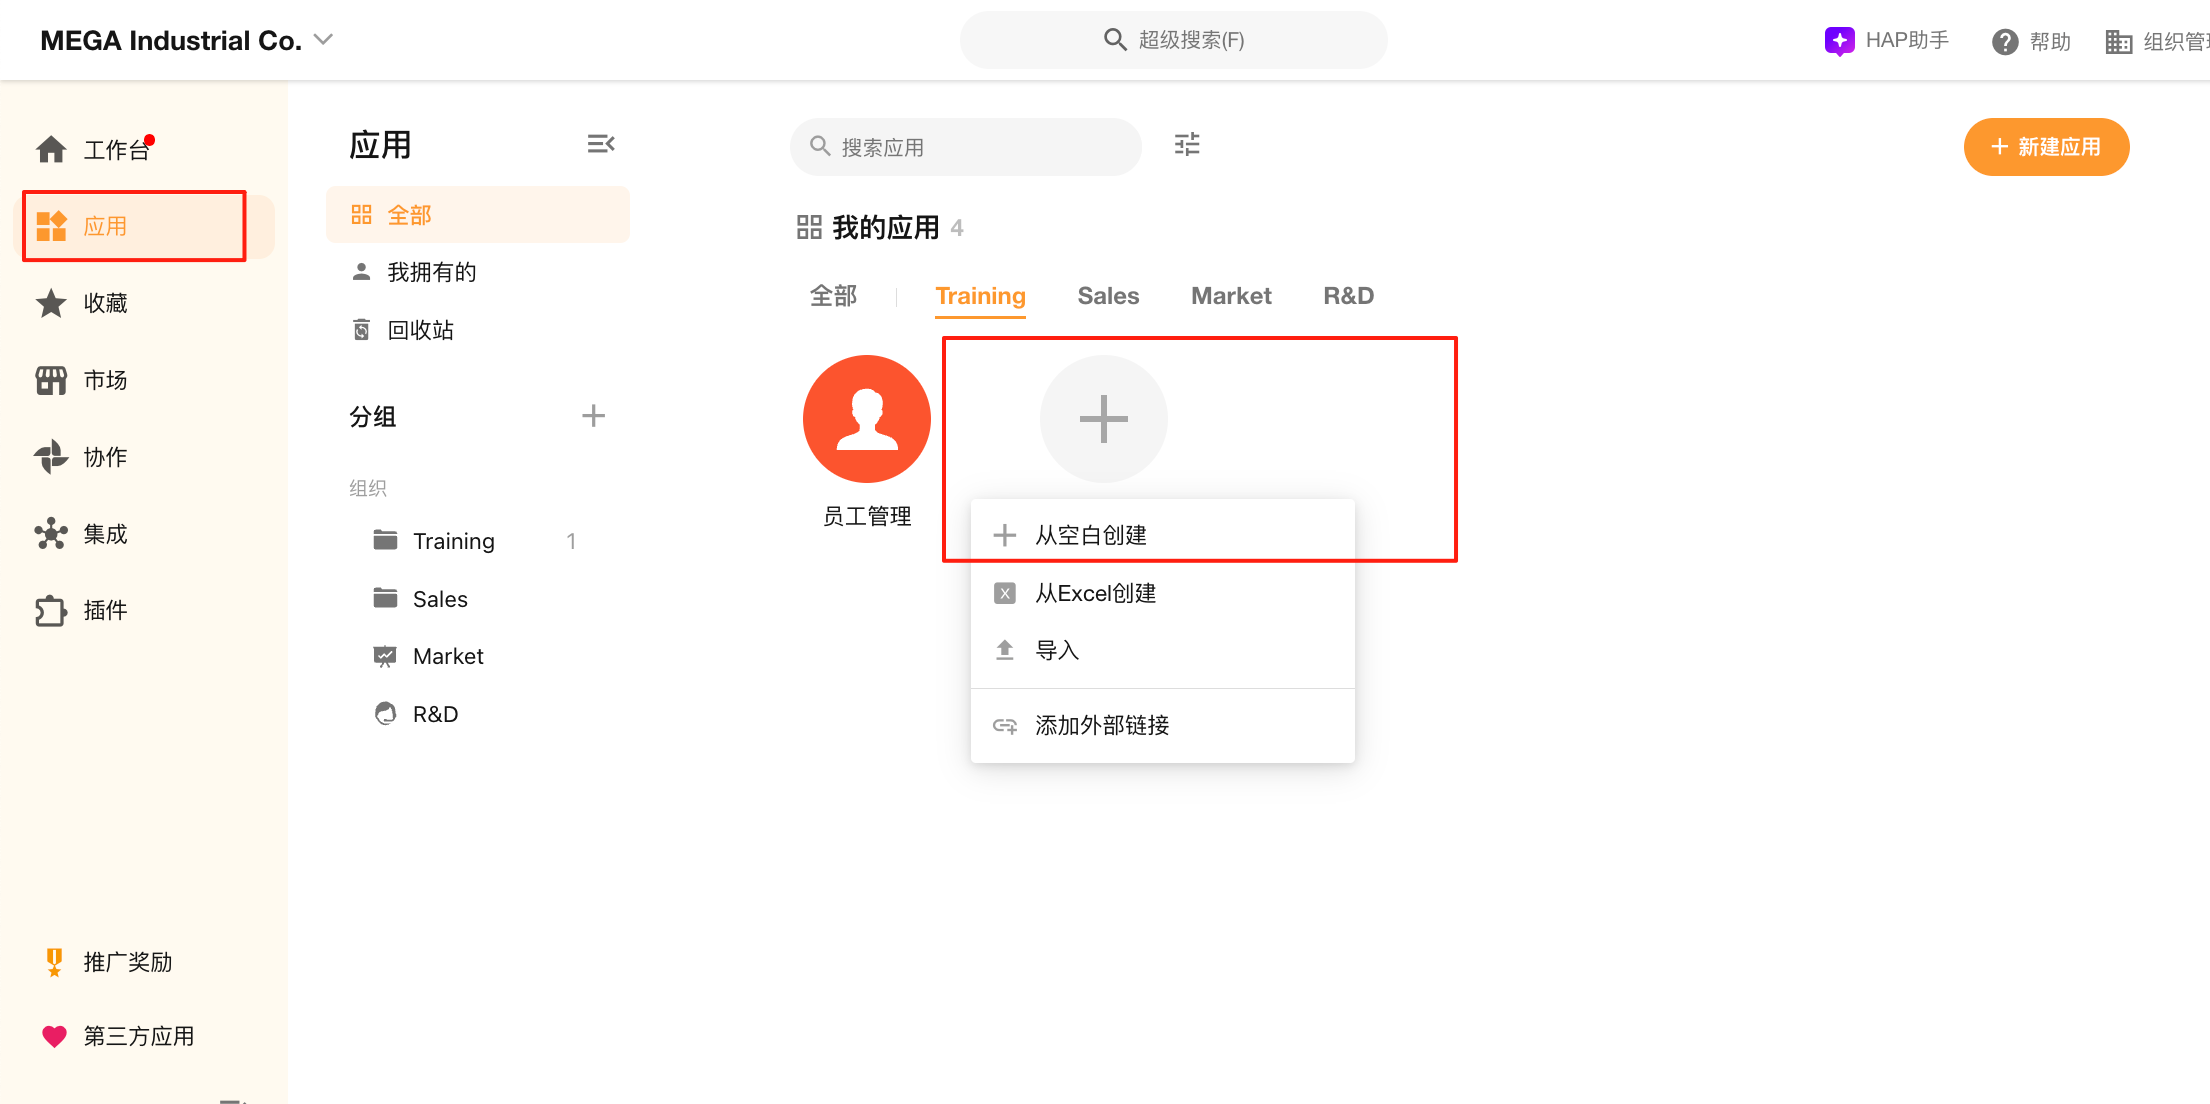Open the app filter options
The width and height of the screenshot is (2210, 1104).
(1187, 145)
